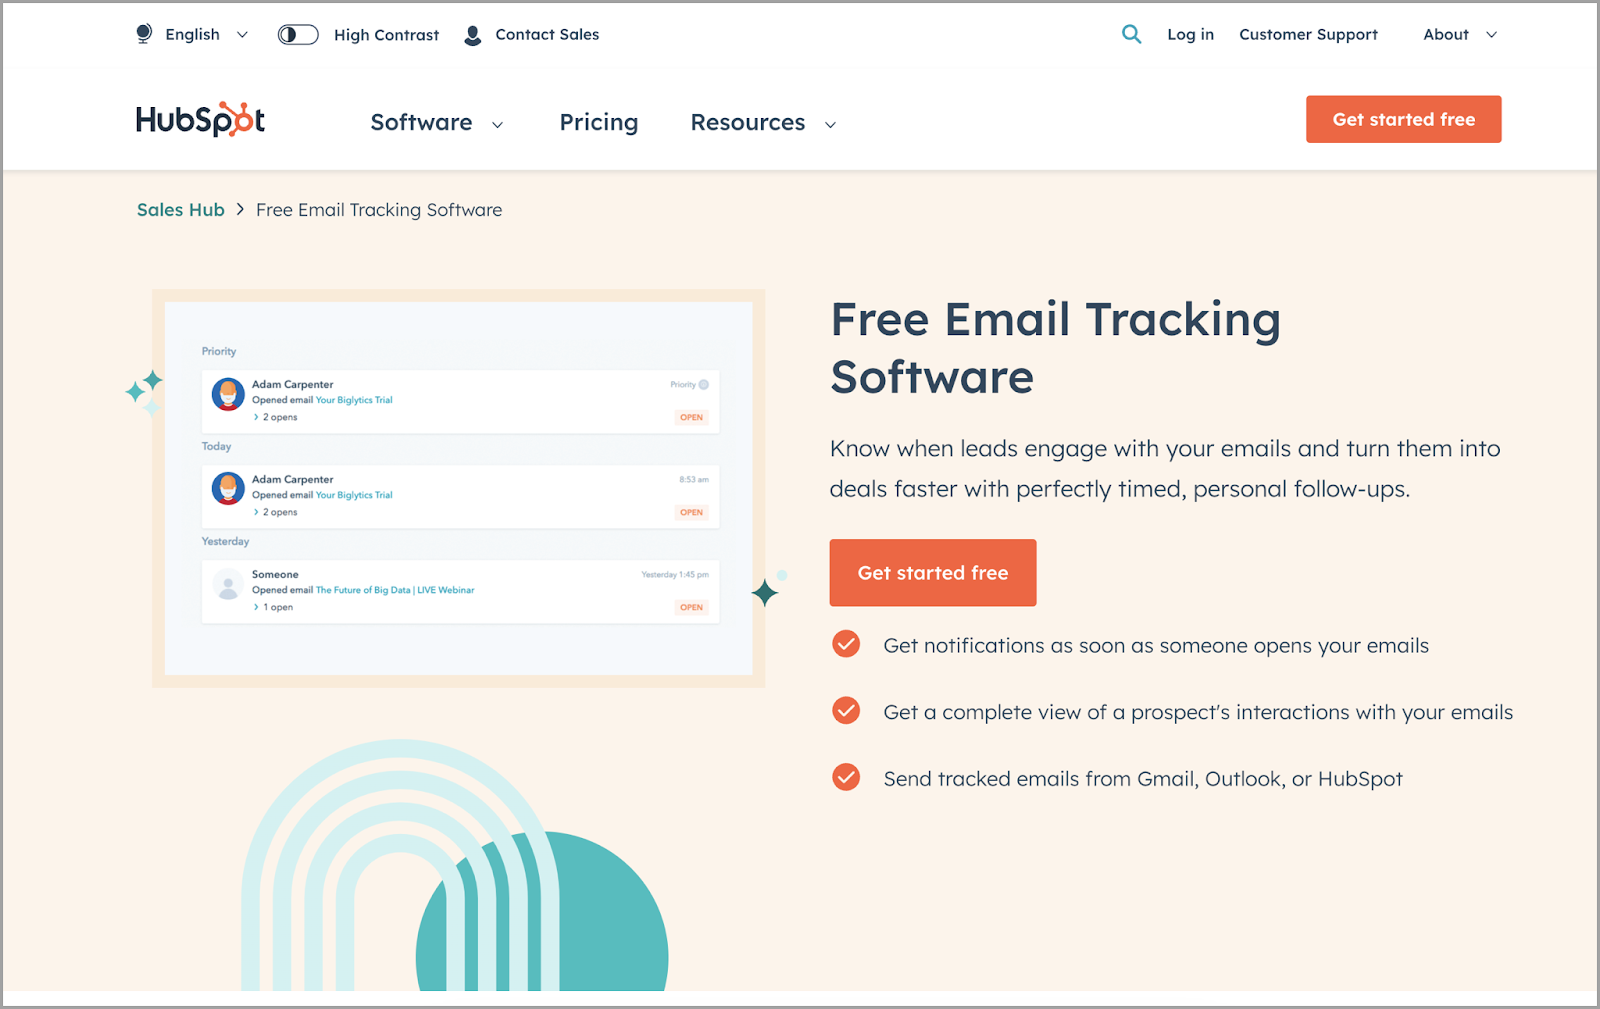
Task: Click the High Contrast label
Action: [386, 35]
